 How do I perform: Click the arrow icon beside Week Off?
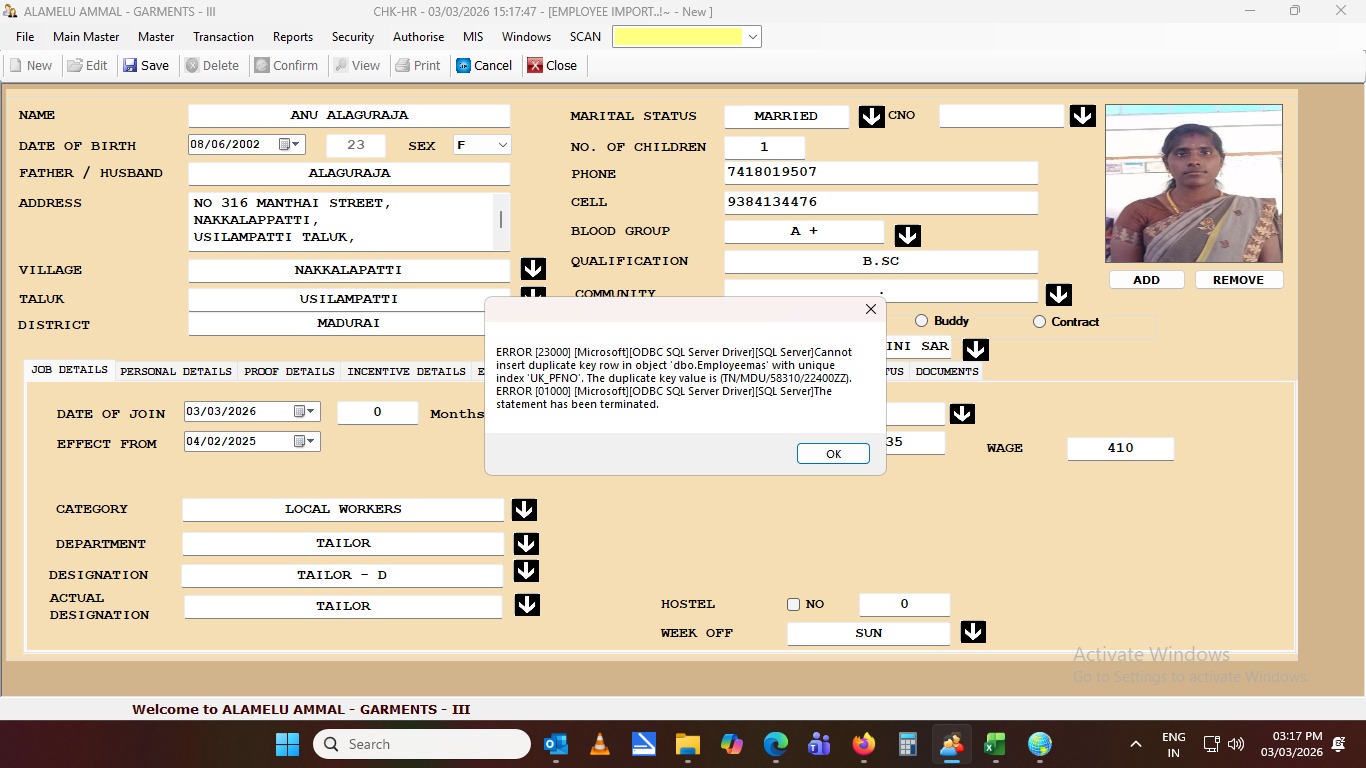coord(973,632)
